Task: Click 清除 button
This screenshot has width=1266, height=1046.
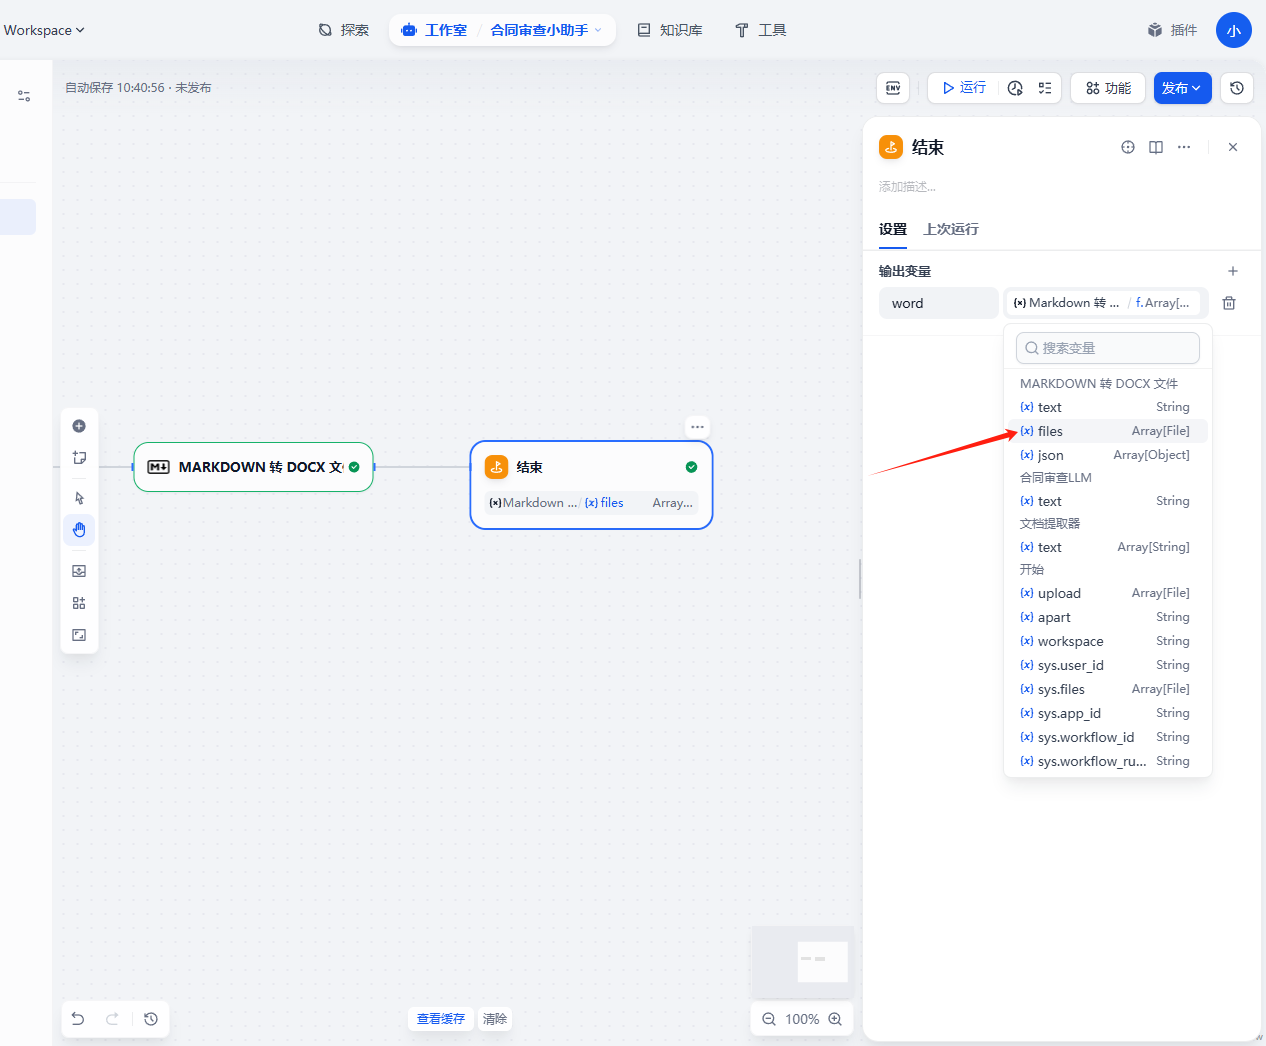Action: pyautogui.click(x=495, y=1019)
